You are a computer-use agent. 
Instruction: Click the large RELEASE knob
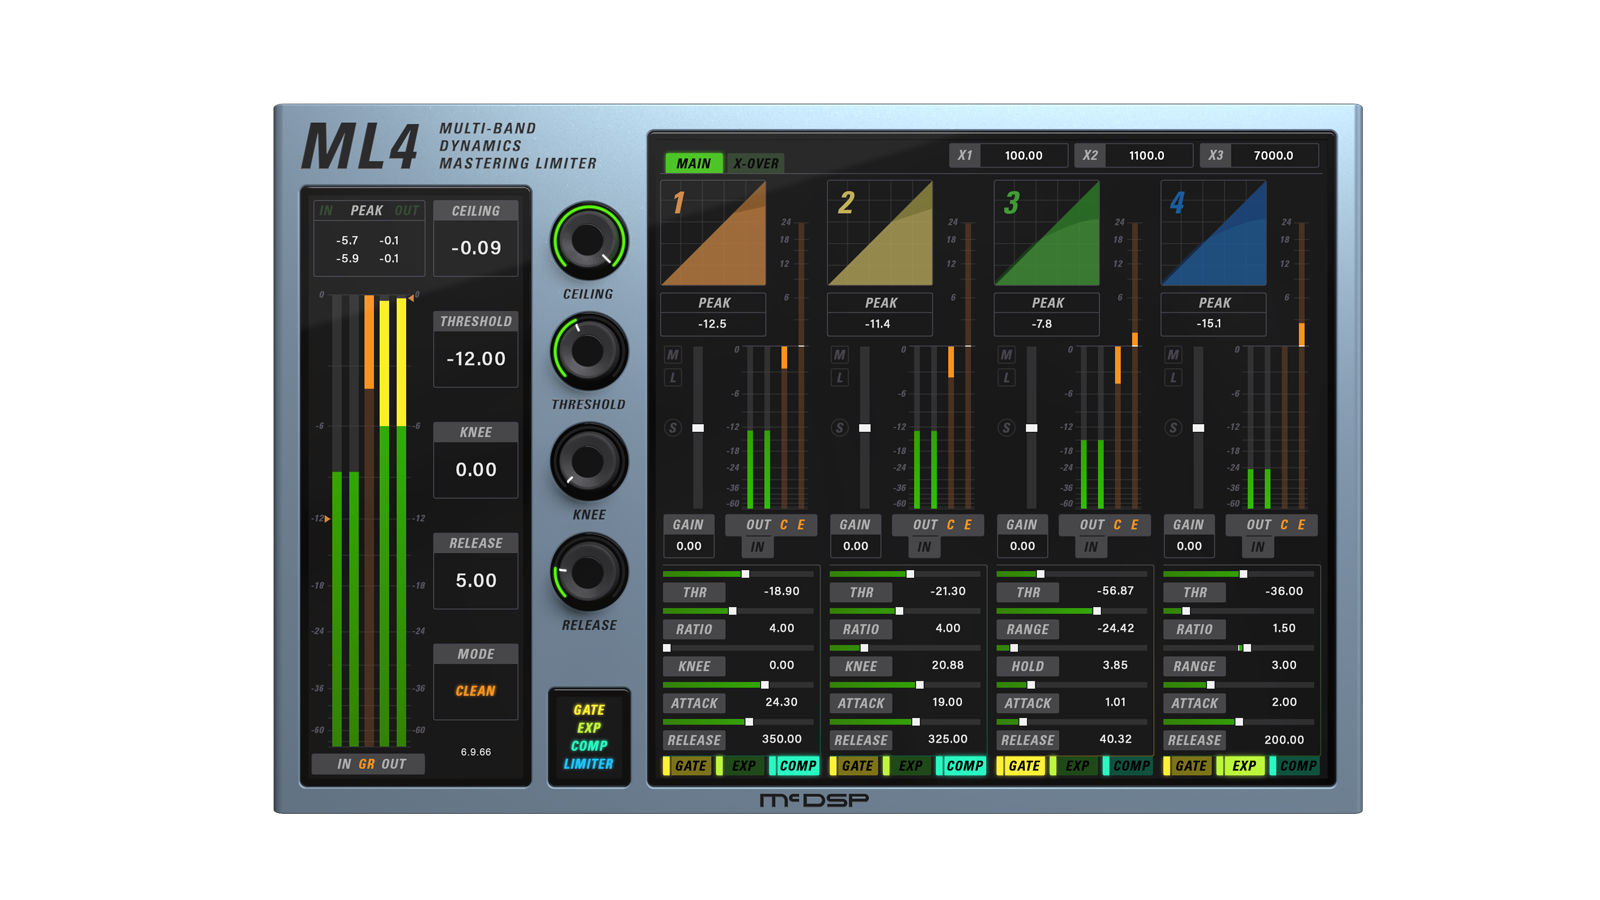pyautogui.click(x=588, y=572)
